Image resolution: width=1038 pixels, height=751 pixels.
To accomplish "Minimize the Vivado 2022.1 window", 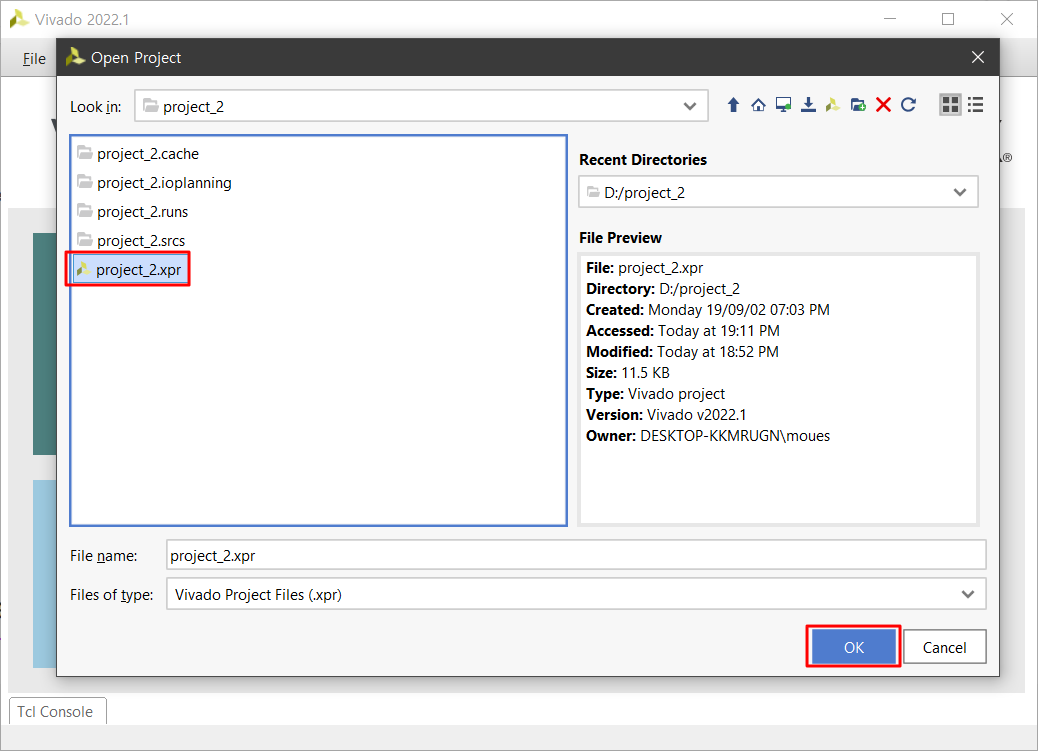I will [890, 19].
